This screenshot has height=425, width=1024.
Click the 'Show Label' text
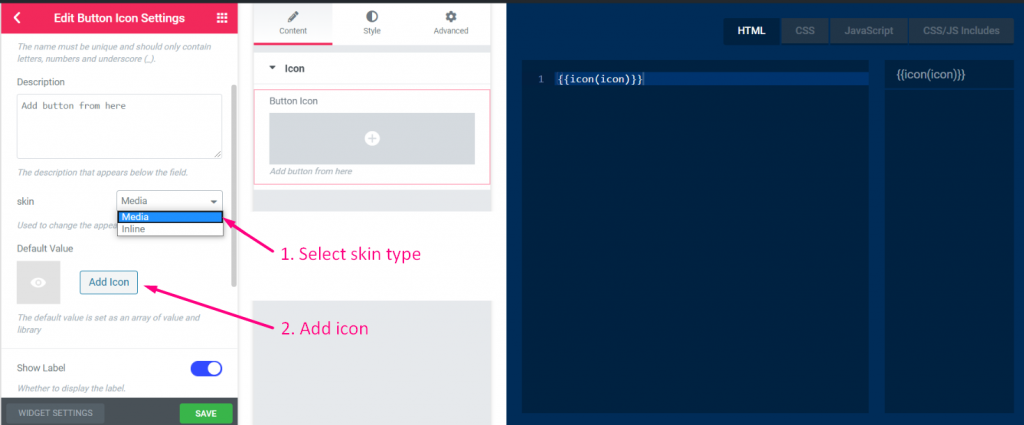[41, 368]
